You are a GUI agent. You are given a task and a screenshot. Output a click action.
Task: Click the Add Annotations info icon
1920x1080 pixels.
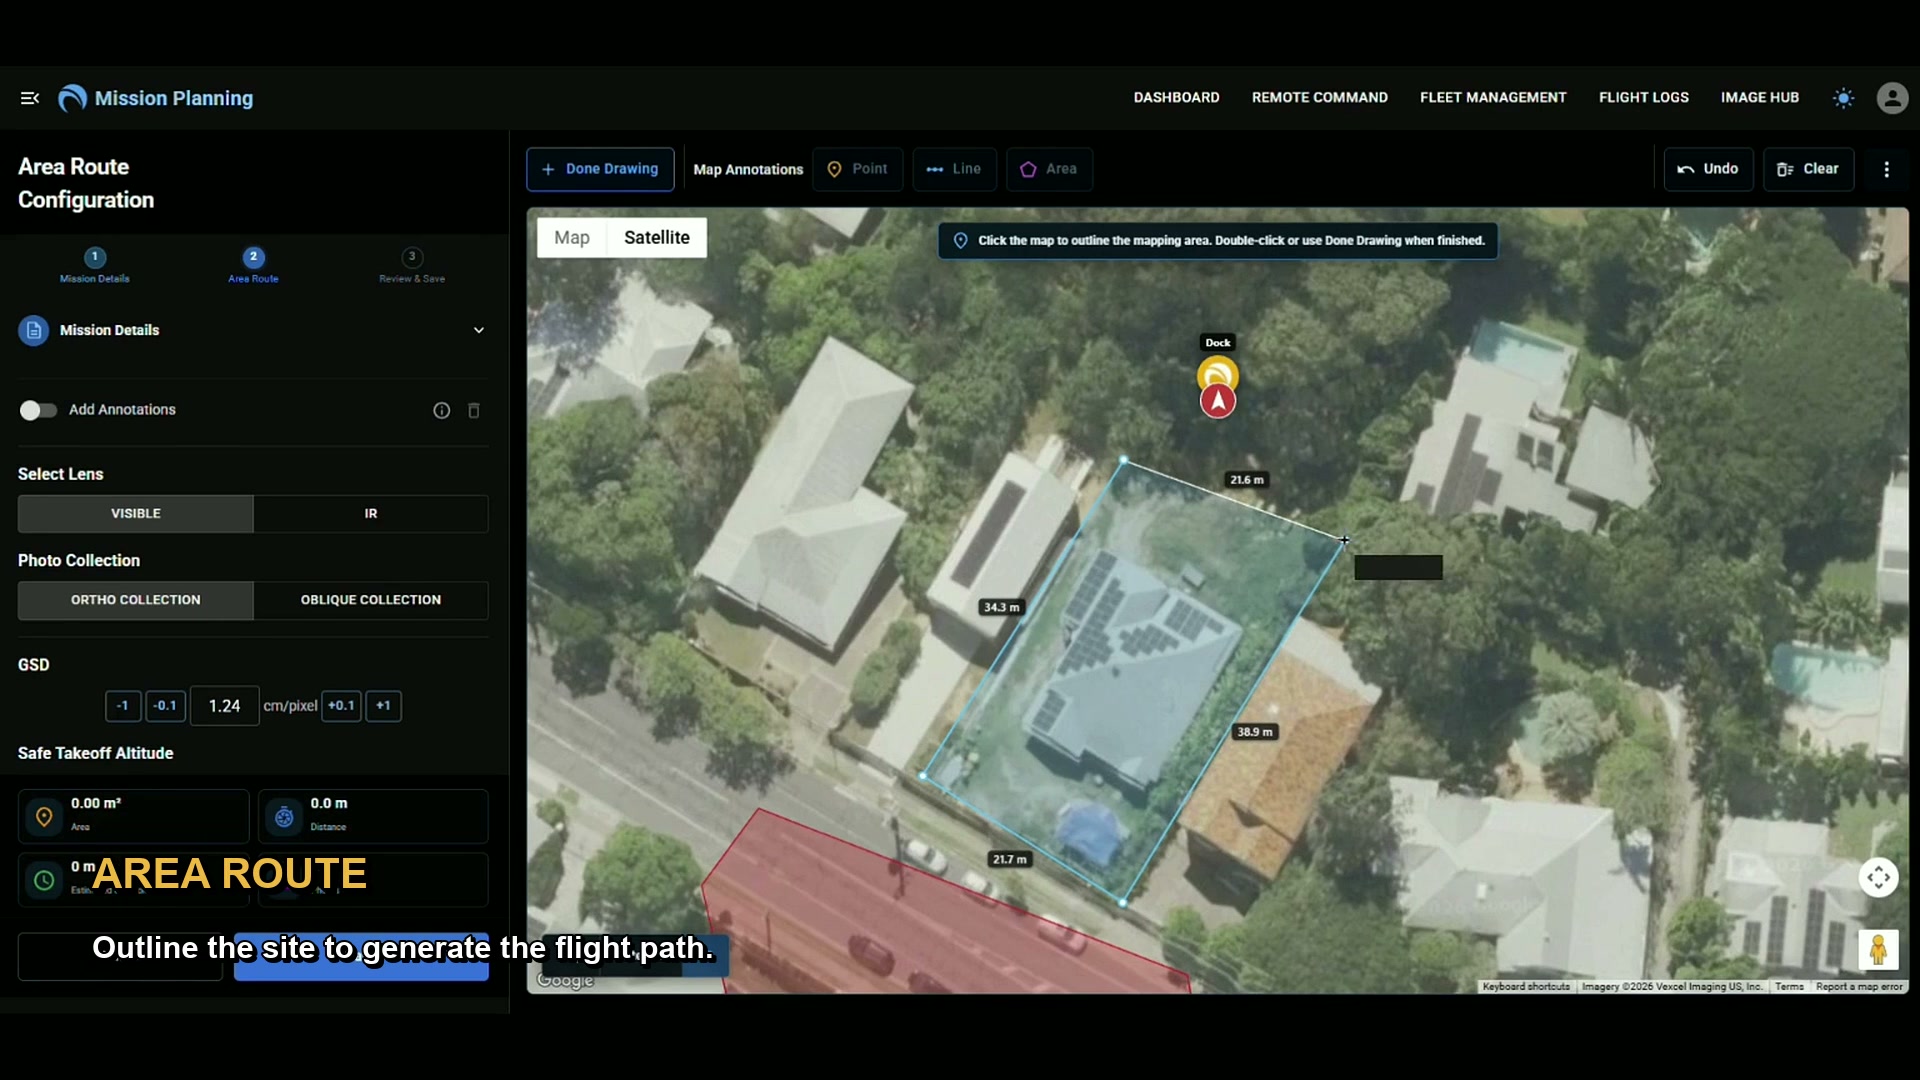(441, 411)
